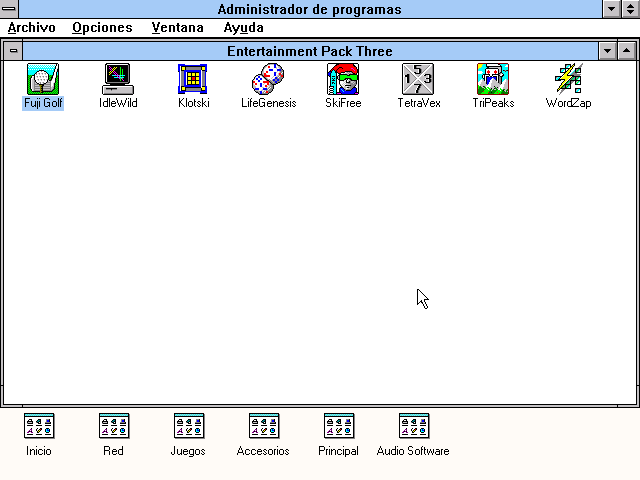Click the Accesorios program group icon
Image resolution: width=640 pixels, height=480 pixels.
pyautogui.click(x=264, y=426)
